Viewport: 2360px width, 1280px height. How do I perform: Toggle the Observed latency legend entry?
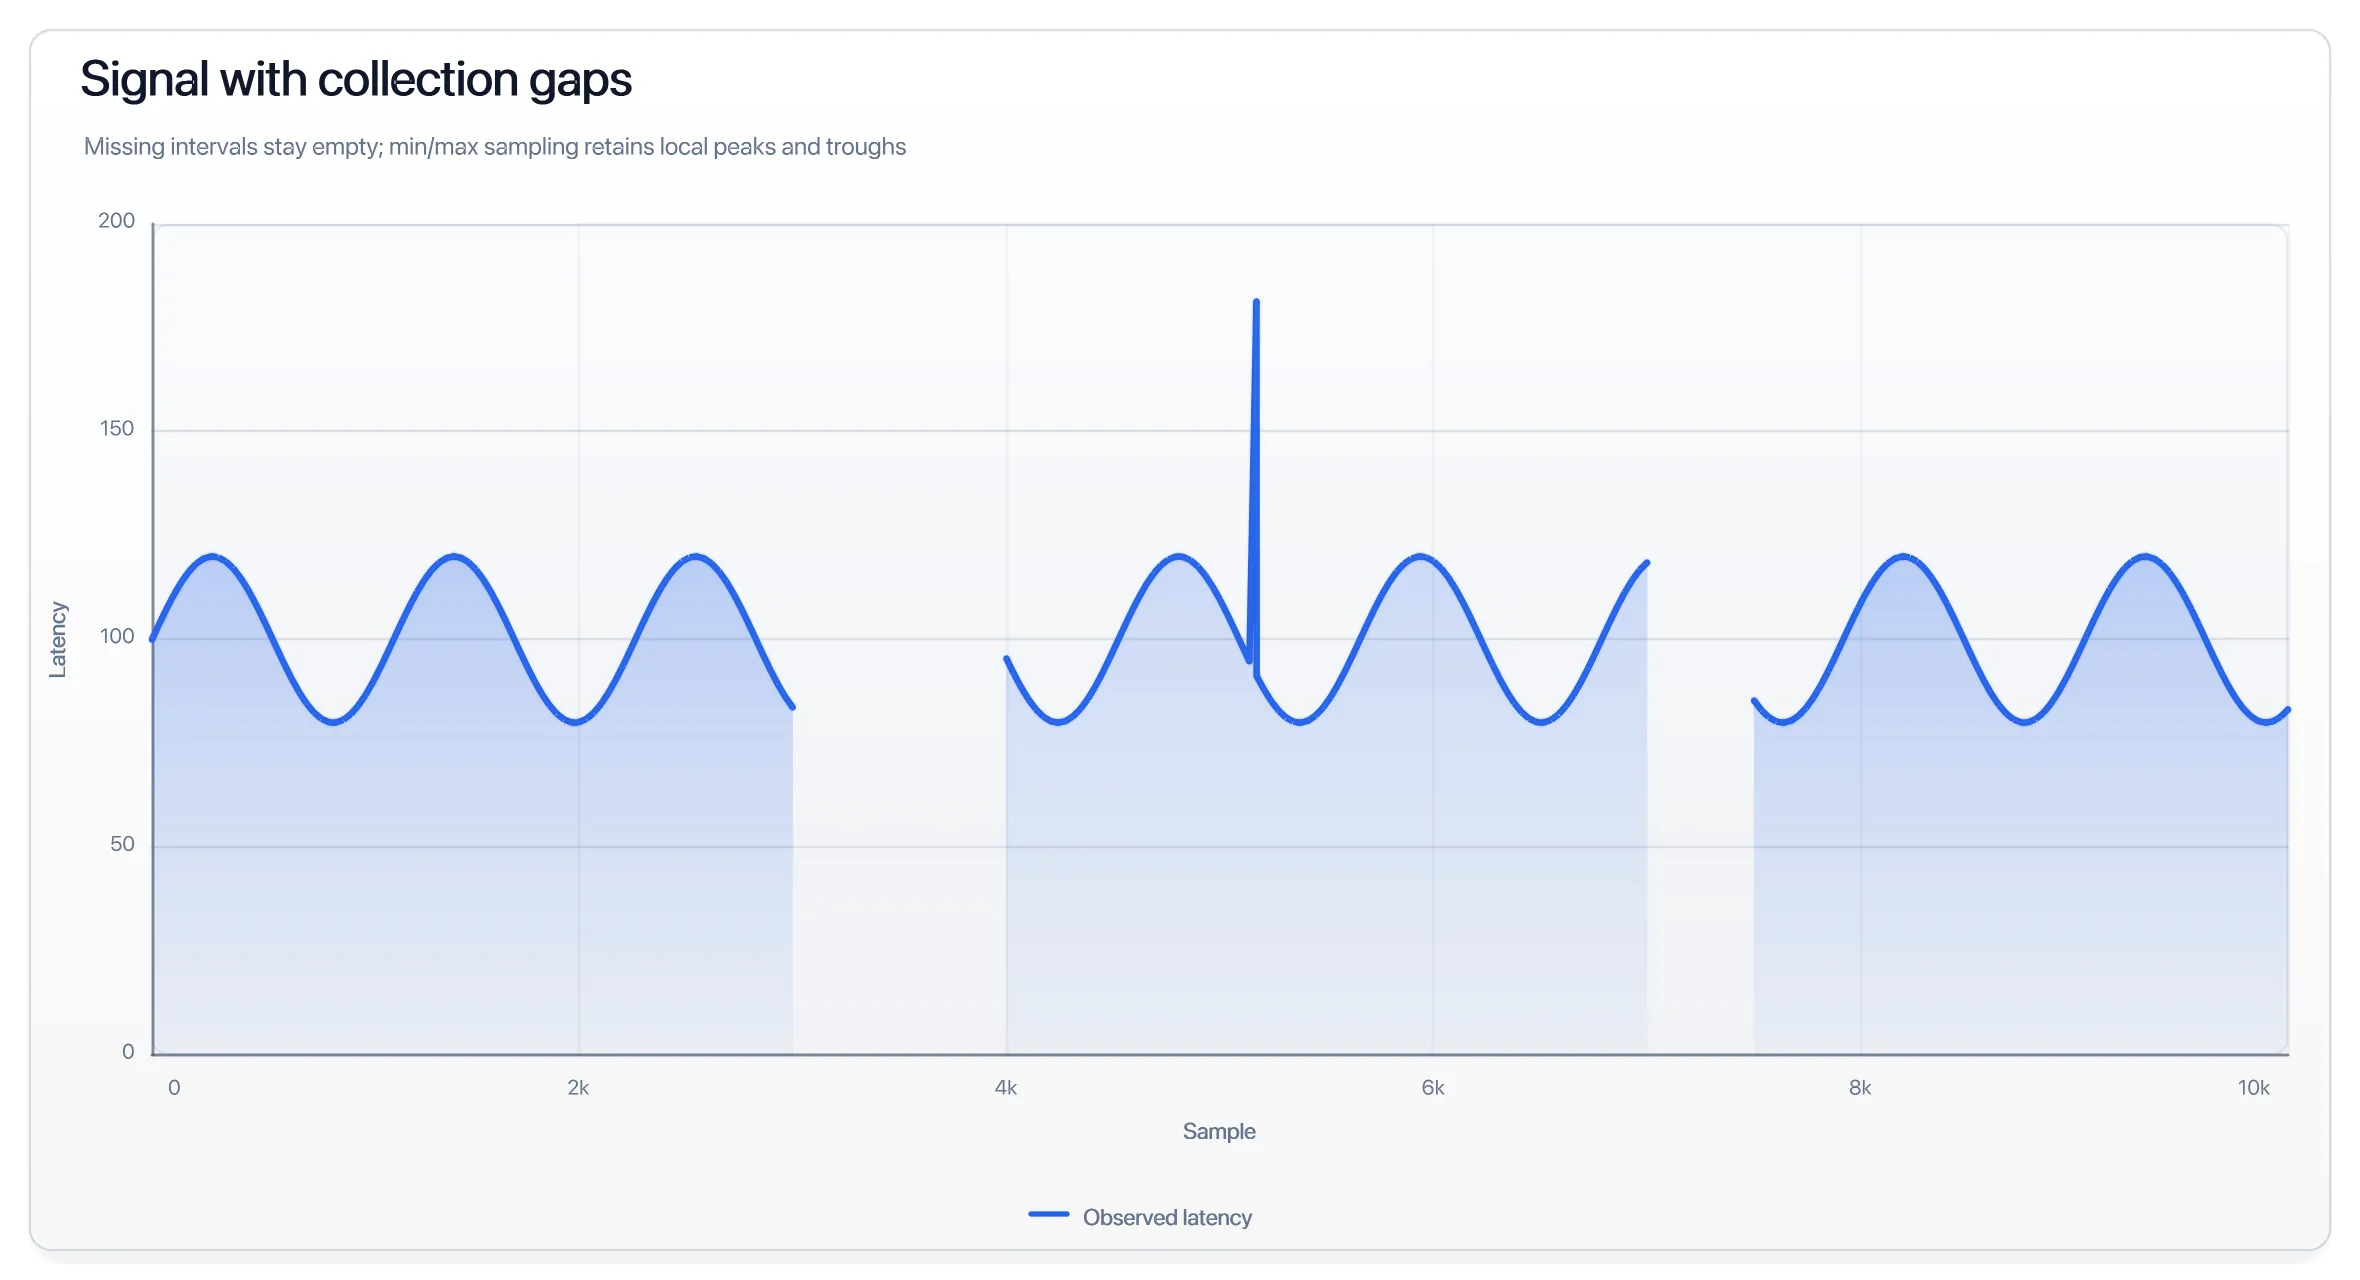[1140, 1217]
